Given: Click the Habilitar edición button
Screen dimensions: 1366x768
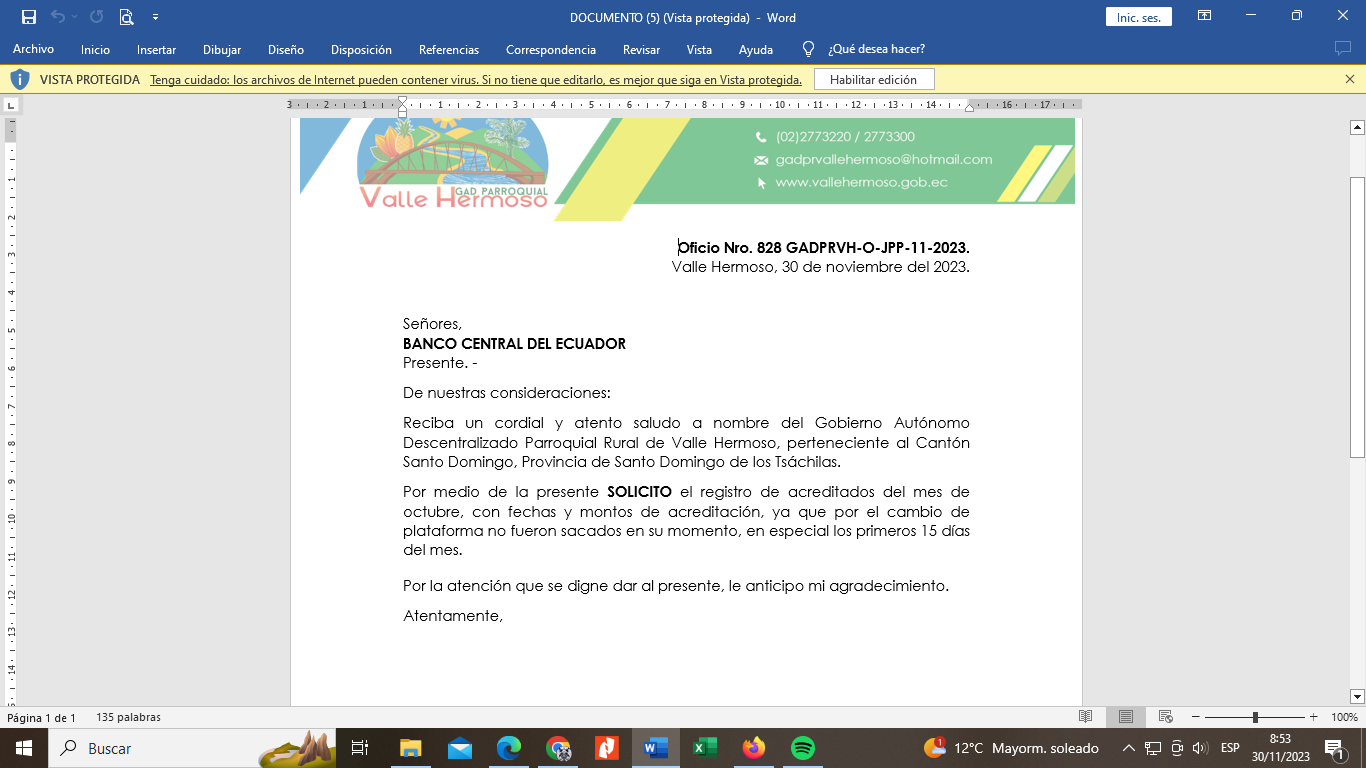Looking at the screenshot, I should pyautogui.click(x=873, y=79).
